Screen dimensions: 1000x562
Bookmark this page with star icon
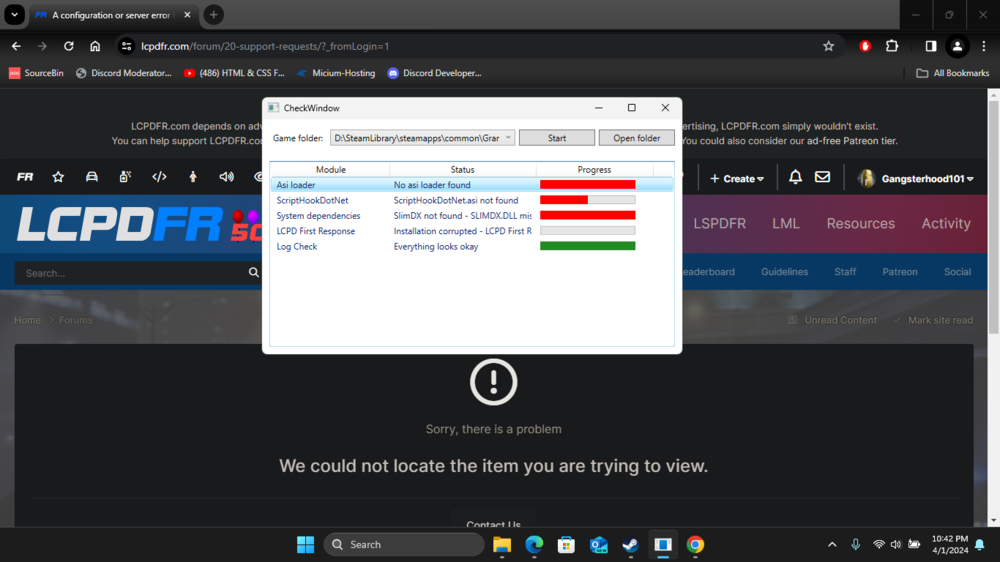[x=828, y=46]
